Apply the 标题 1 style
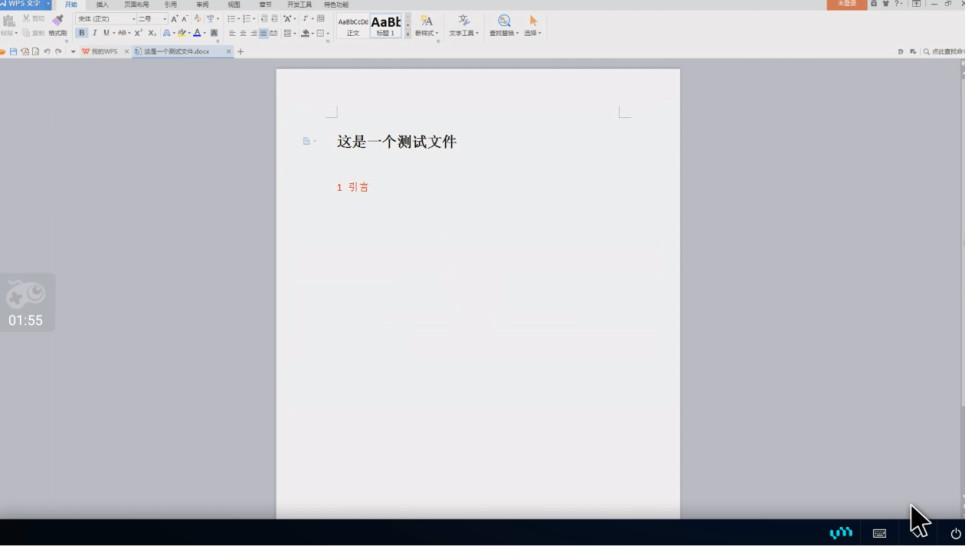The width and height of the screenshot is (975, 550). tap(386, 26)
